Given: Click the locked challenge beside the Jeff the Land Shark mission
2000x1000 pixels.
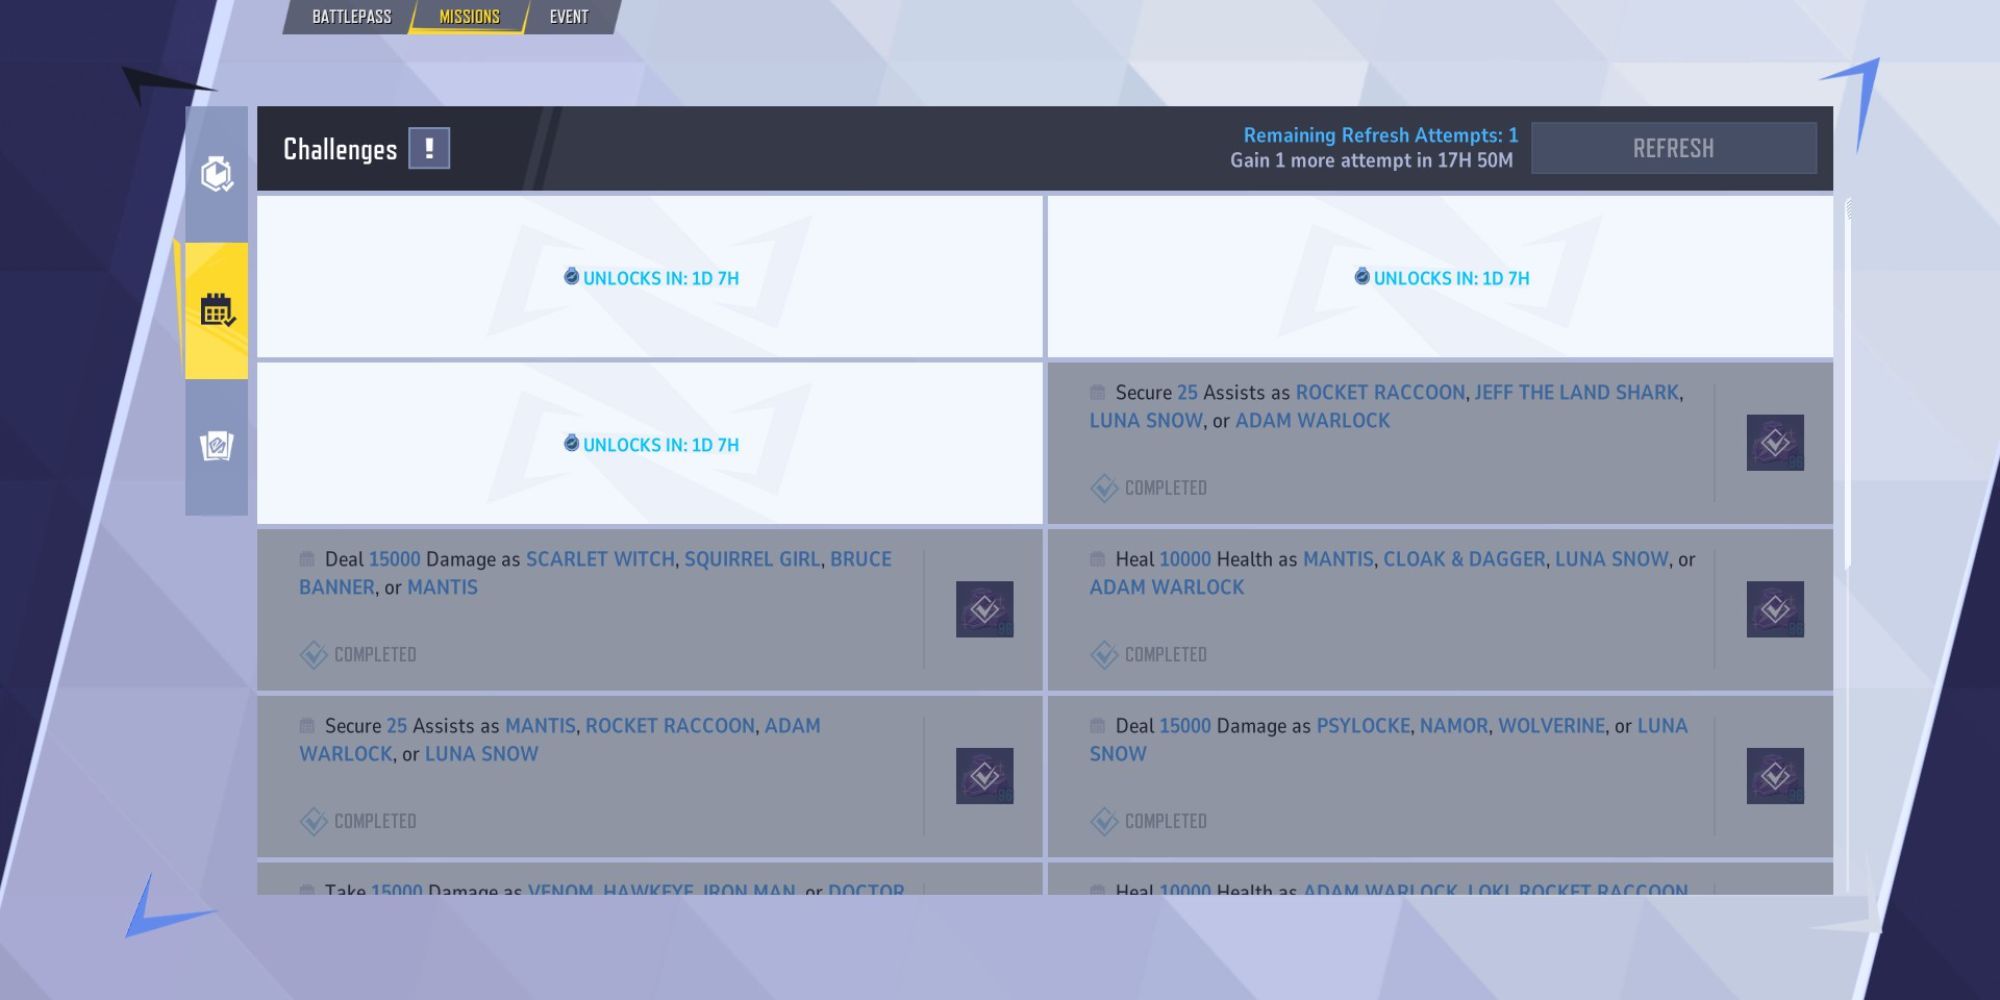Looking at the screenshot, I should click(650, 443).
